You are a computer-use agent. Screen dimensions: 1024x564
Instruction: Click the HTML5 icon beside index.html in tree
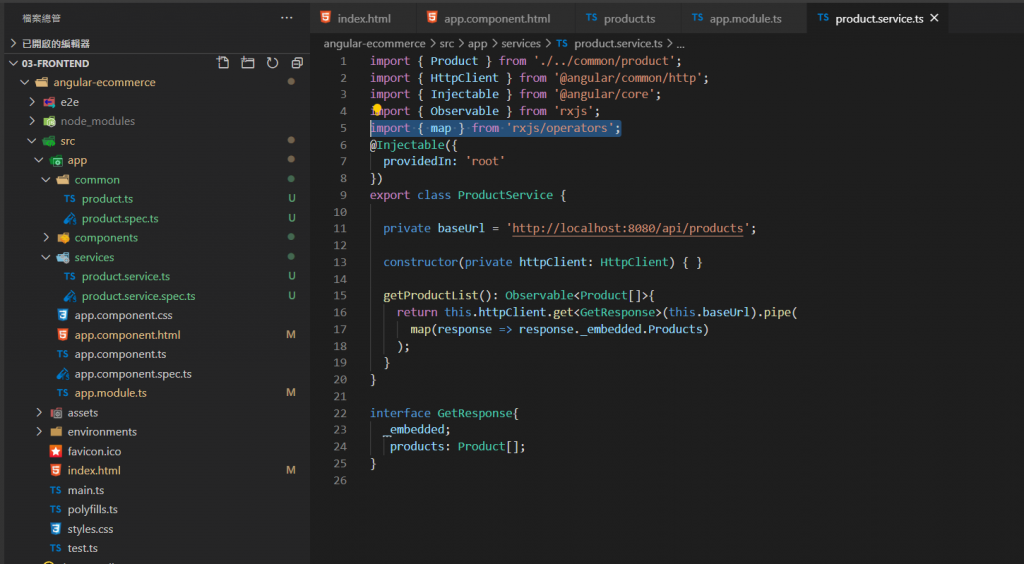(x=56, y=470)
